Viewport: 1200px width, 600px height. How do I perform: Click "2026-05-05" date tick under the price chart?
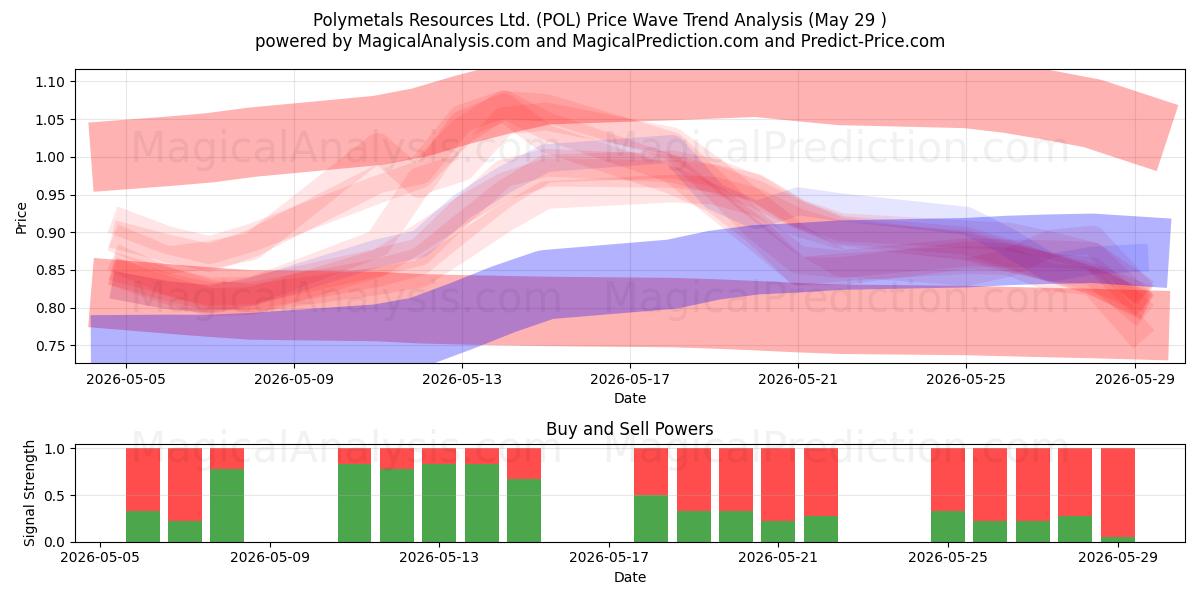point(126,380)
